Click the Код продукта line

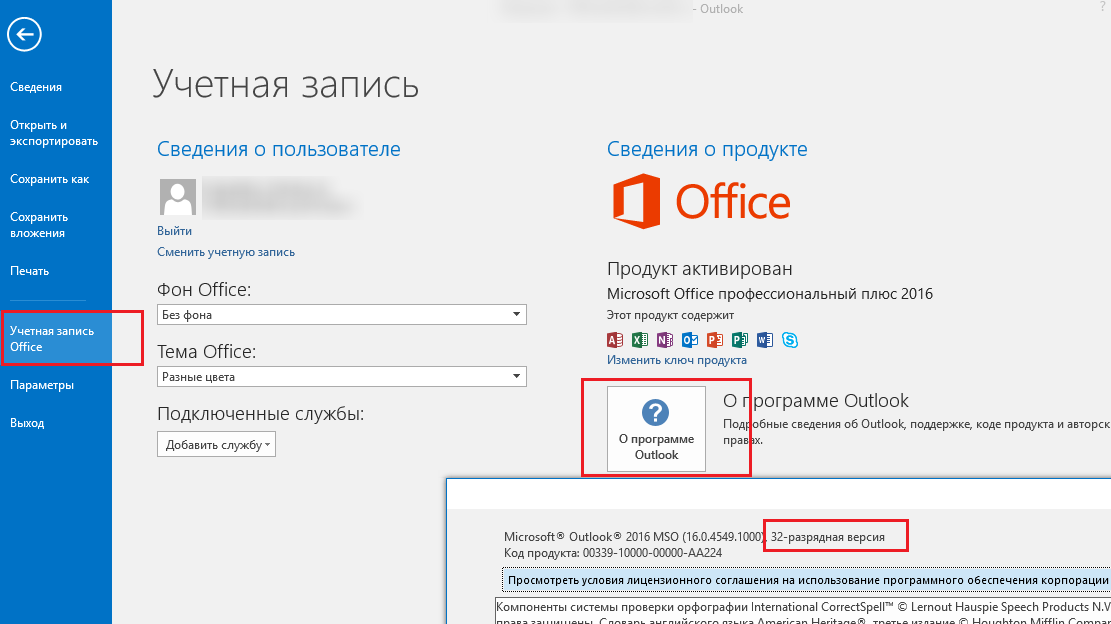[613, 553]
